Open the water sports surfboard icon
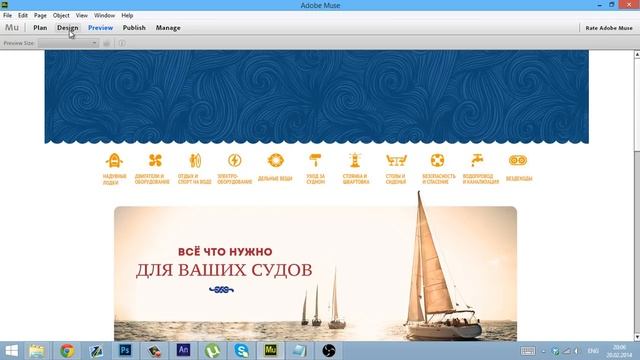Screen dimensions: 640x360 point(195,160)
